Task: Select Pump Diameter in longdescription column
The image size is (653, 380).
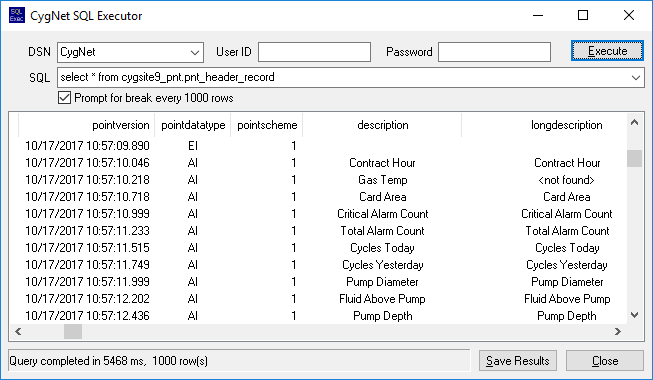Action: tap(567, 282)
